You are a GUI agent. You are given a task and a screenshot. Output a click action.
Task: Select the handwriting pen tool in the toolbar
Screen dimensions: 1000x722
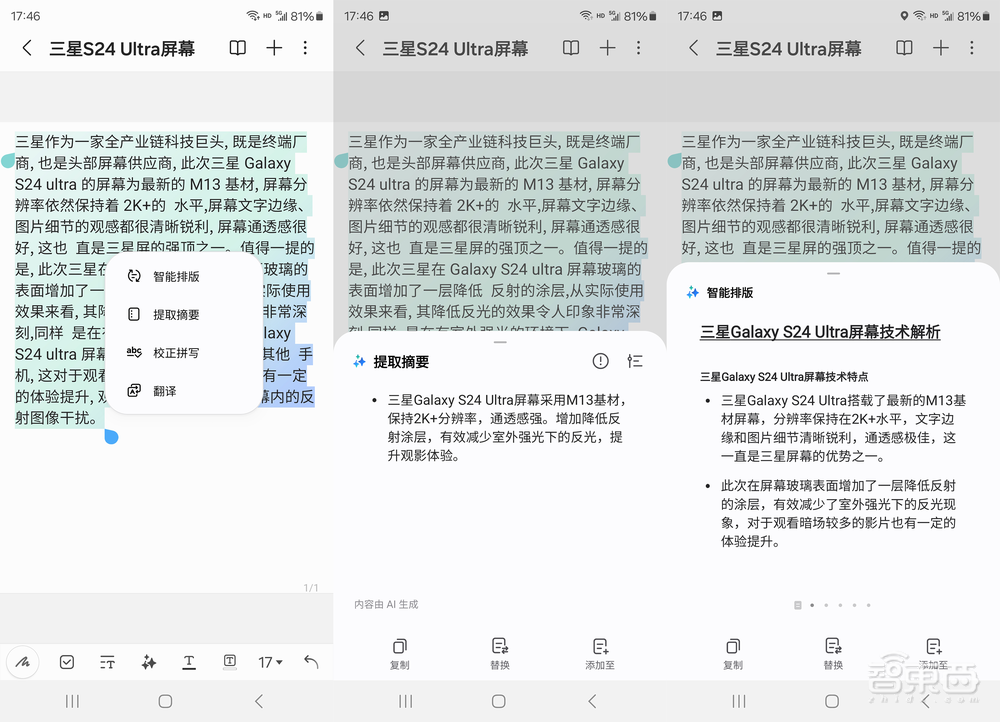[24, 662]
